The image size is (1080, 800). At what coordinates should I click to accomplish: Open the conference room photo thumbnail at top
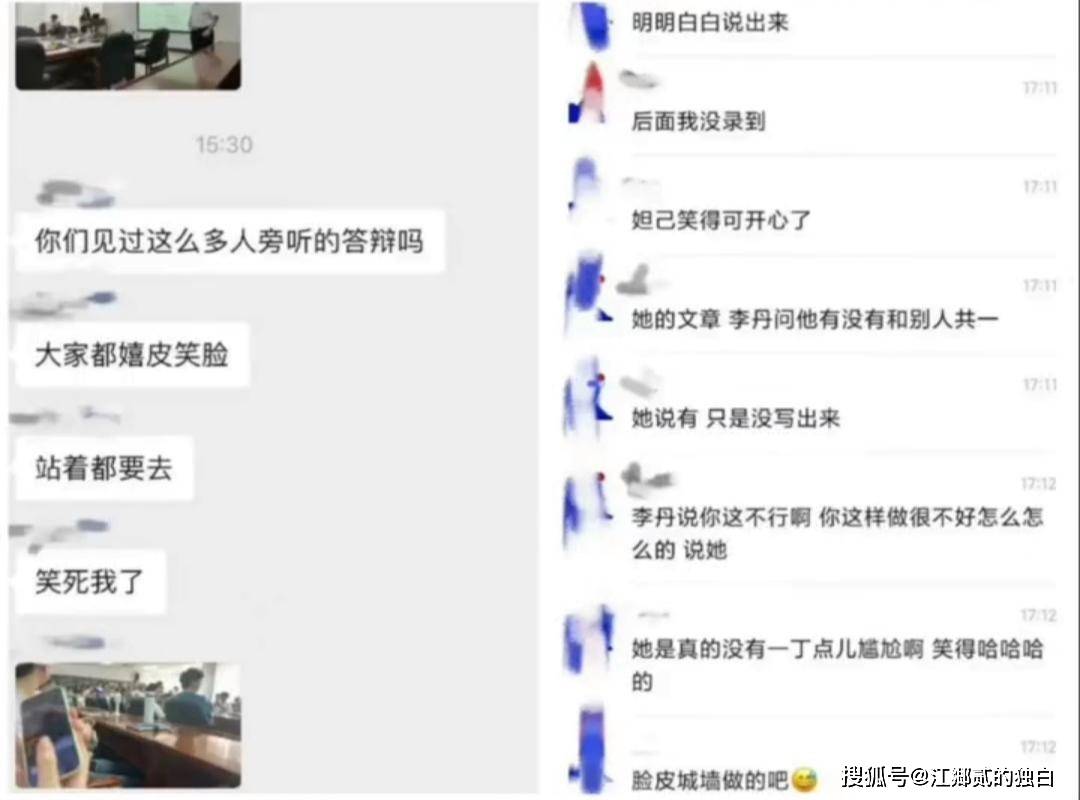(x=128, y=45)
